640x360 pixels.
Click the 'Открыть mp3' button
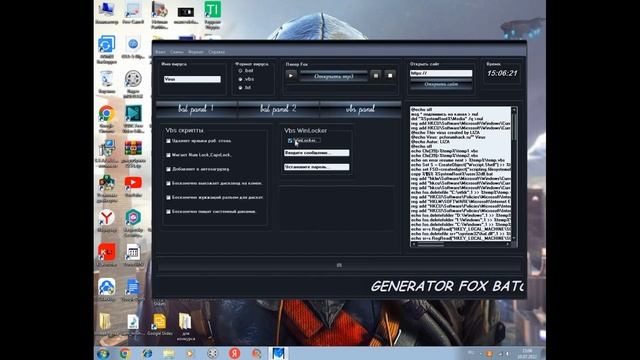(x=333, y=76)
